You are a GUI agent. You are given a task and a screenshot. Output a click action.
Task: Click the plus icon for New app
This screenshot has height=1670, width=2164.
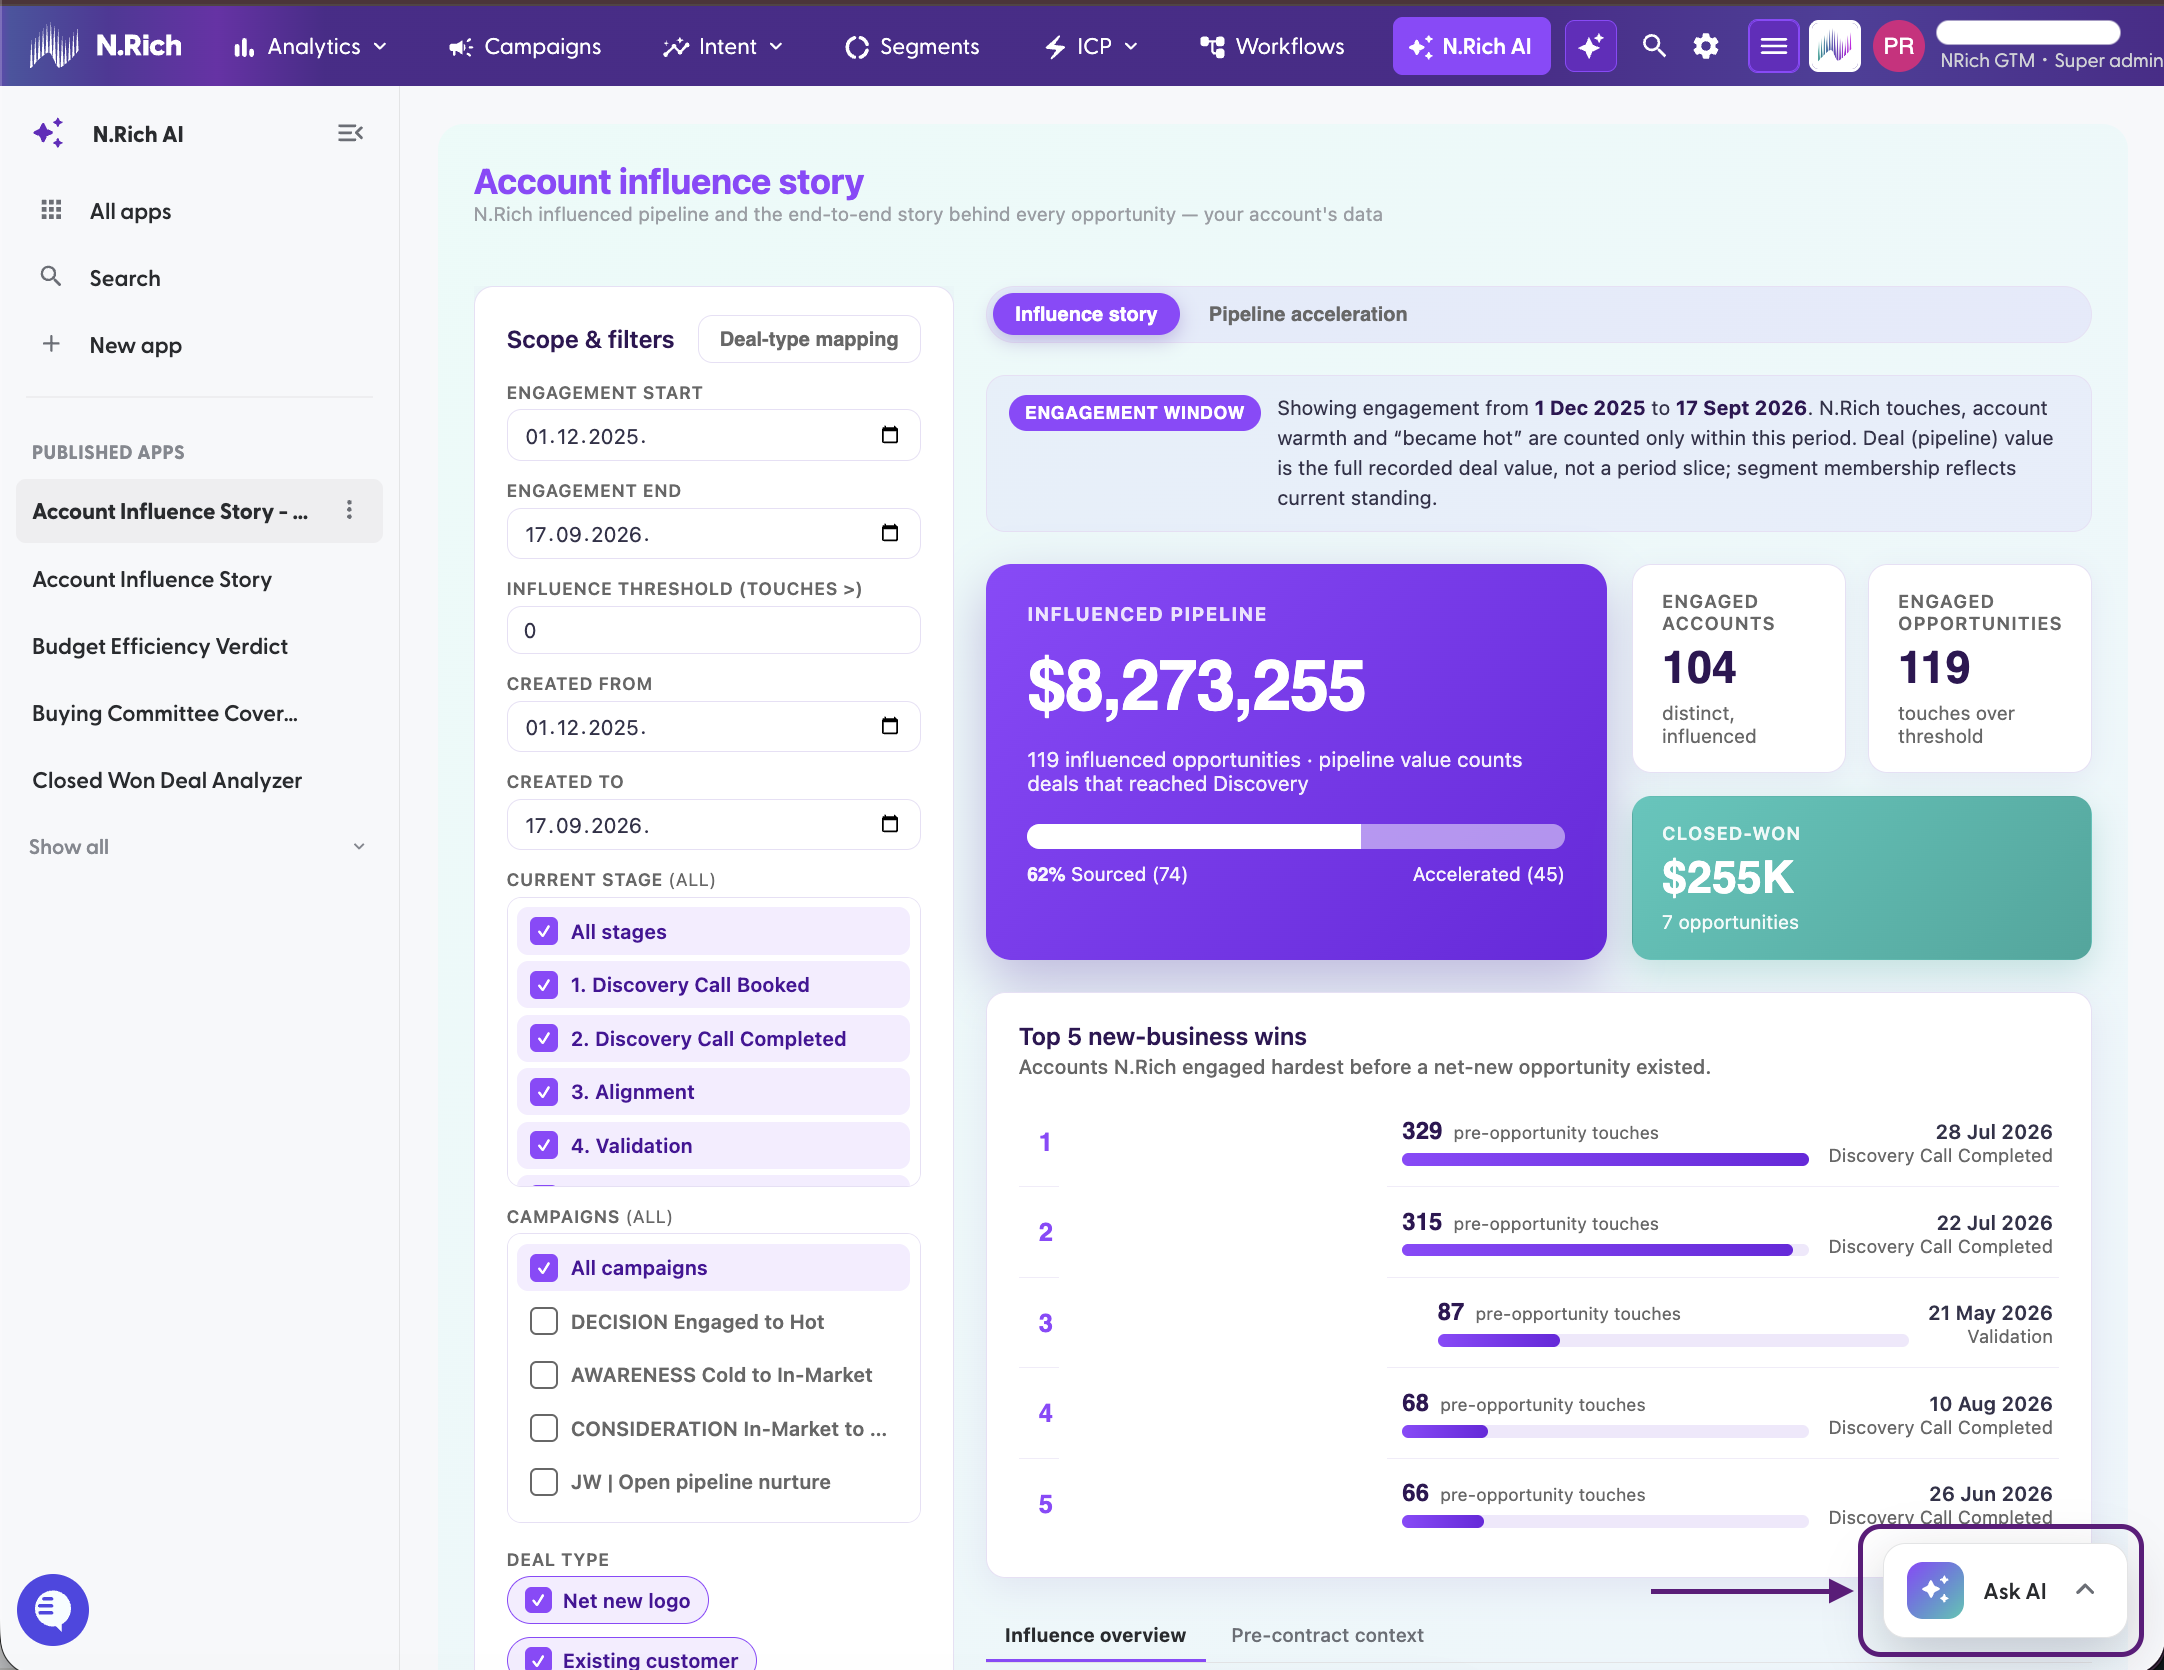pos(51,344)
